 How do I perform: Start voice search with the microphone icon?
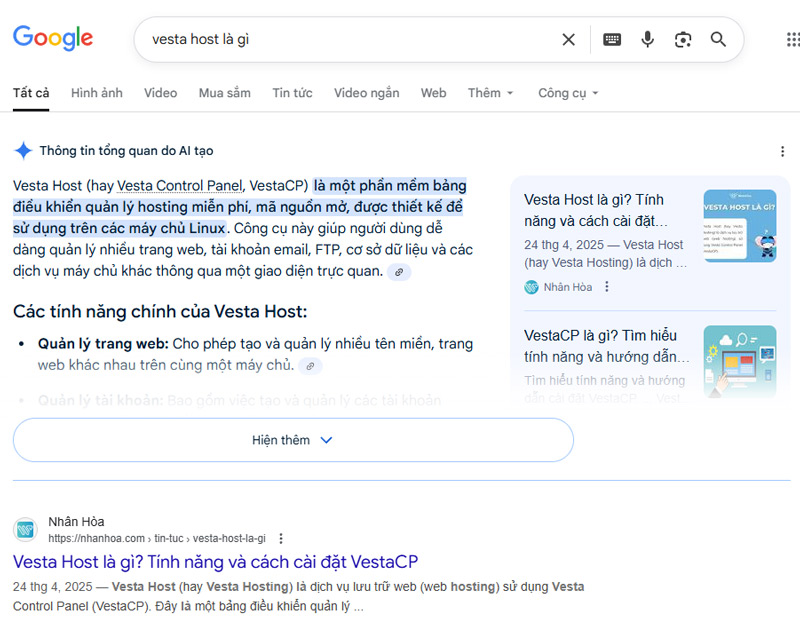(647, 39)
